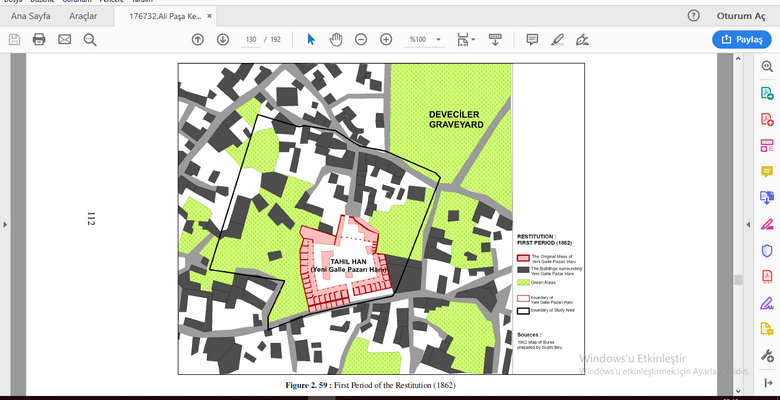The height and width of the screenshot is (400, 780).
Task: Click Oturum Aç sign-in link
Action: 740,15
